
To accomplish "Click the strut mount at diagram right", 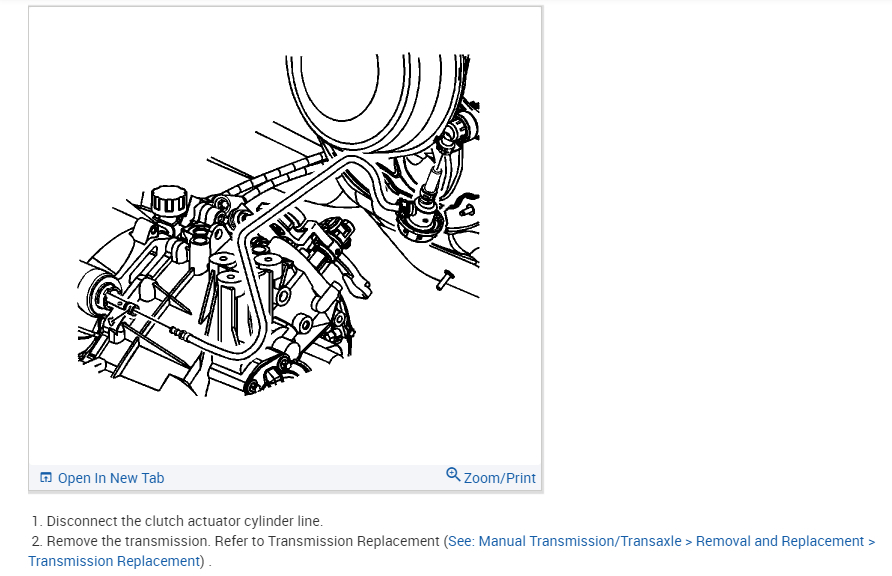I will coord(421,219).
